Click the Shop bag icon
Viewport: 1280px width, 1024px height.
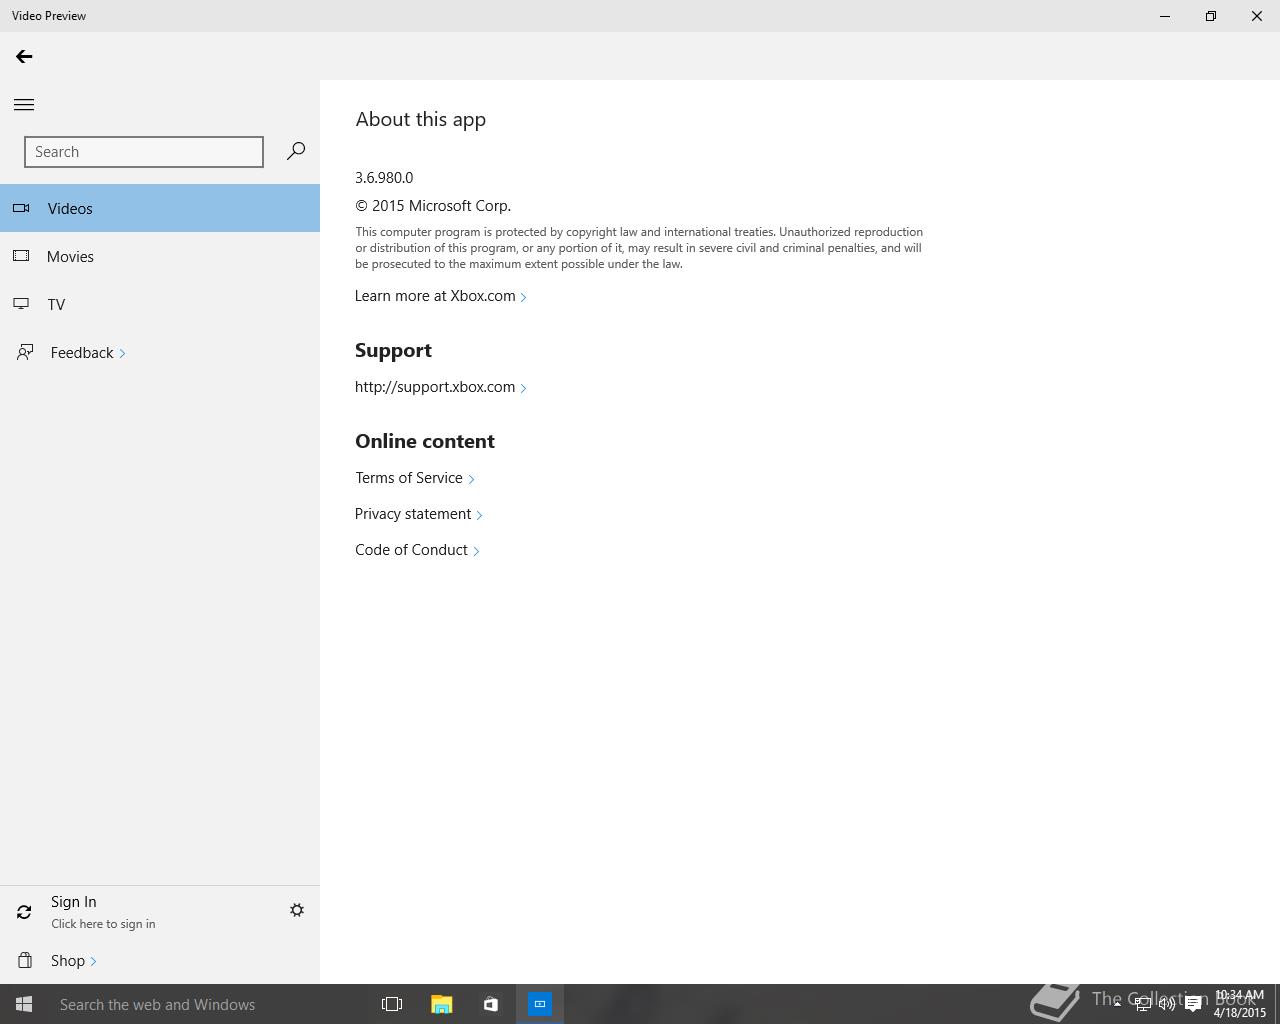[24, 960]
